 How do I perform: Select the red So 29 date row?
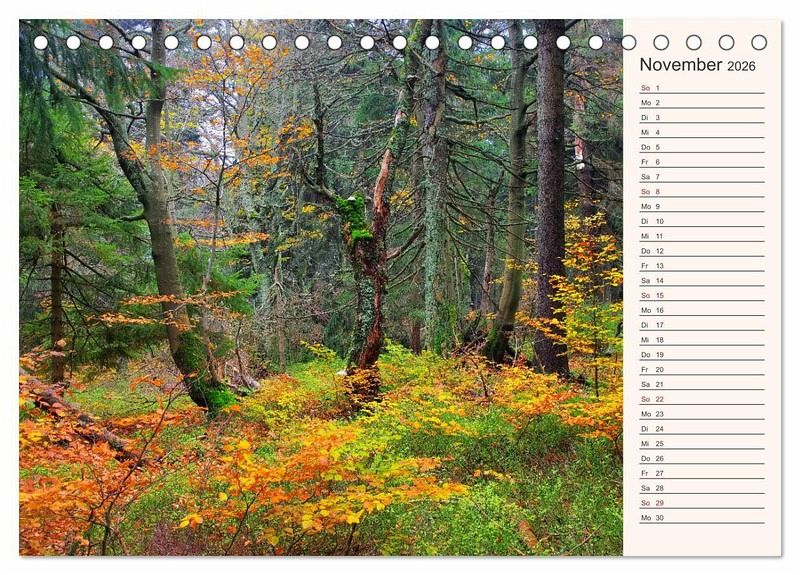(x=700, y=503)
